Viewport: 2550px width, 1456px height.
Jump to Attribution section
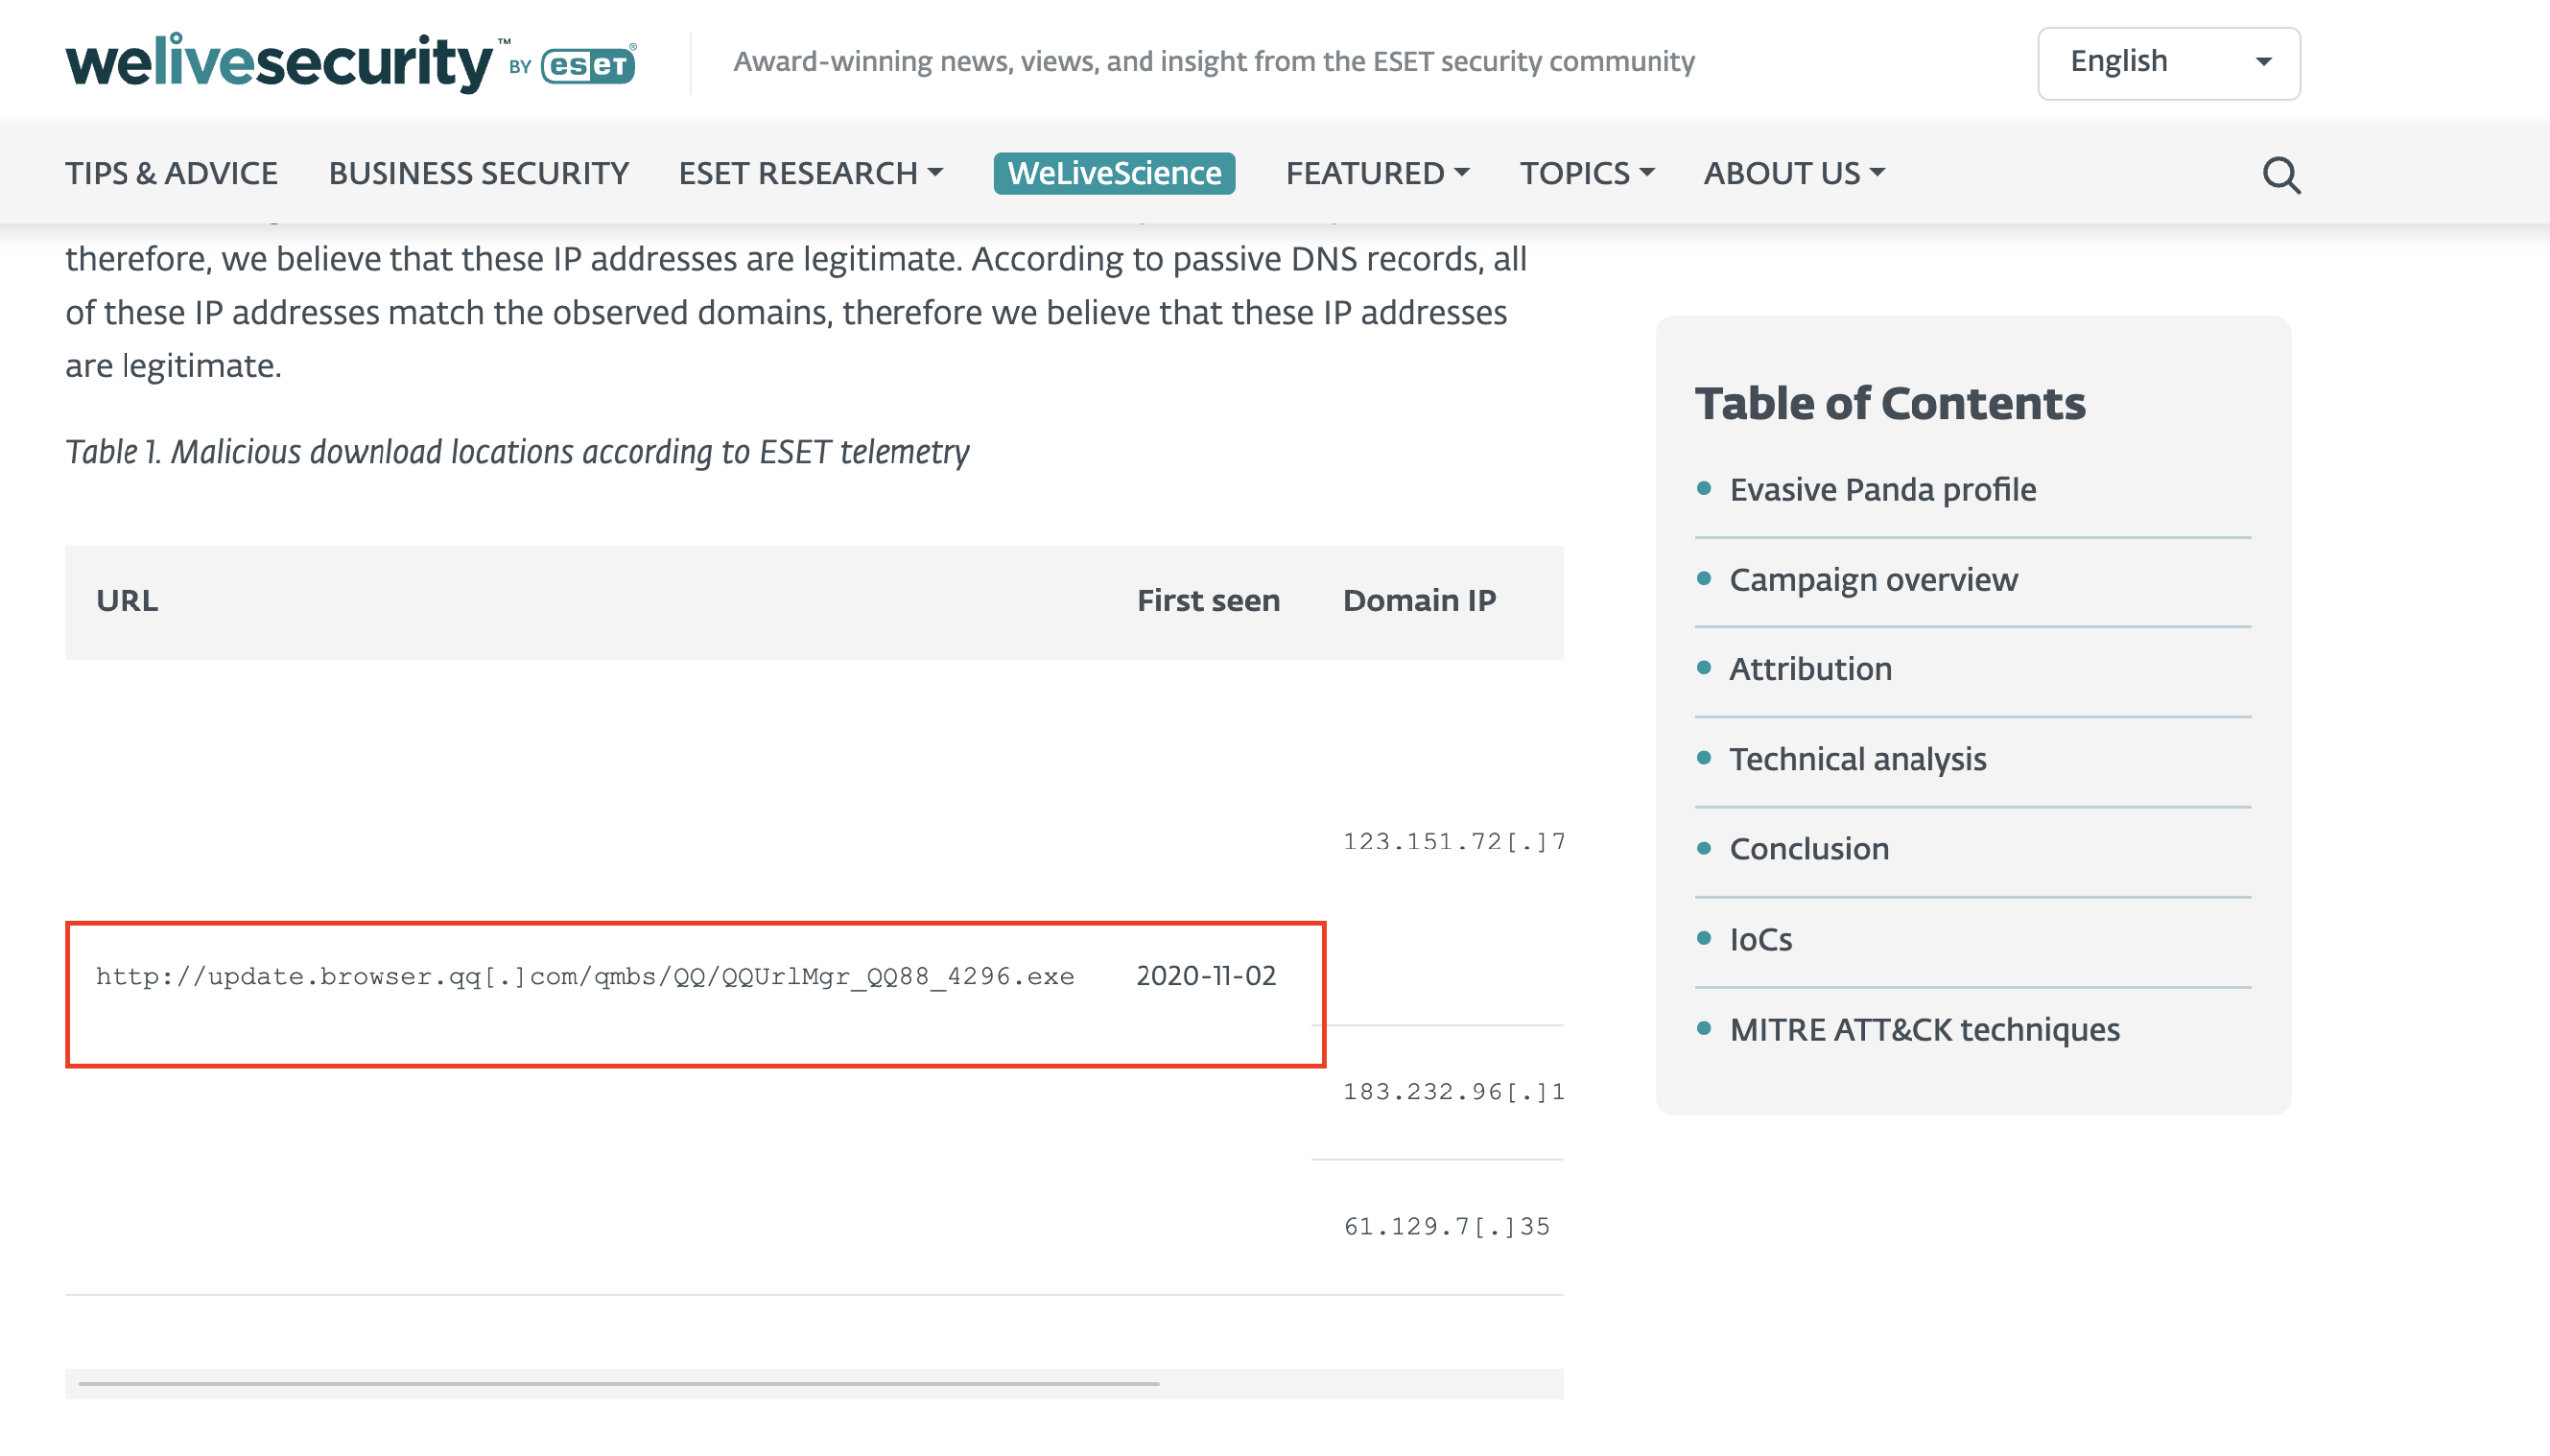1810,669
